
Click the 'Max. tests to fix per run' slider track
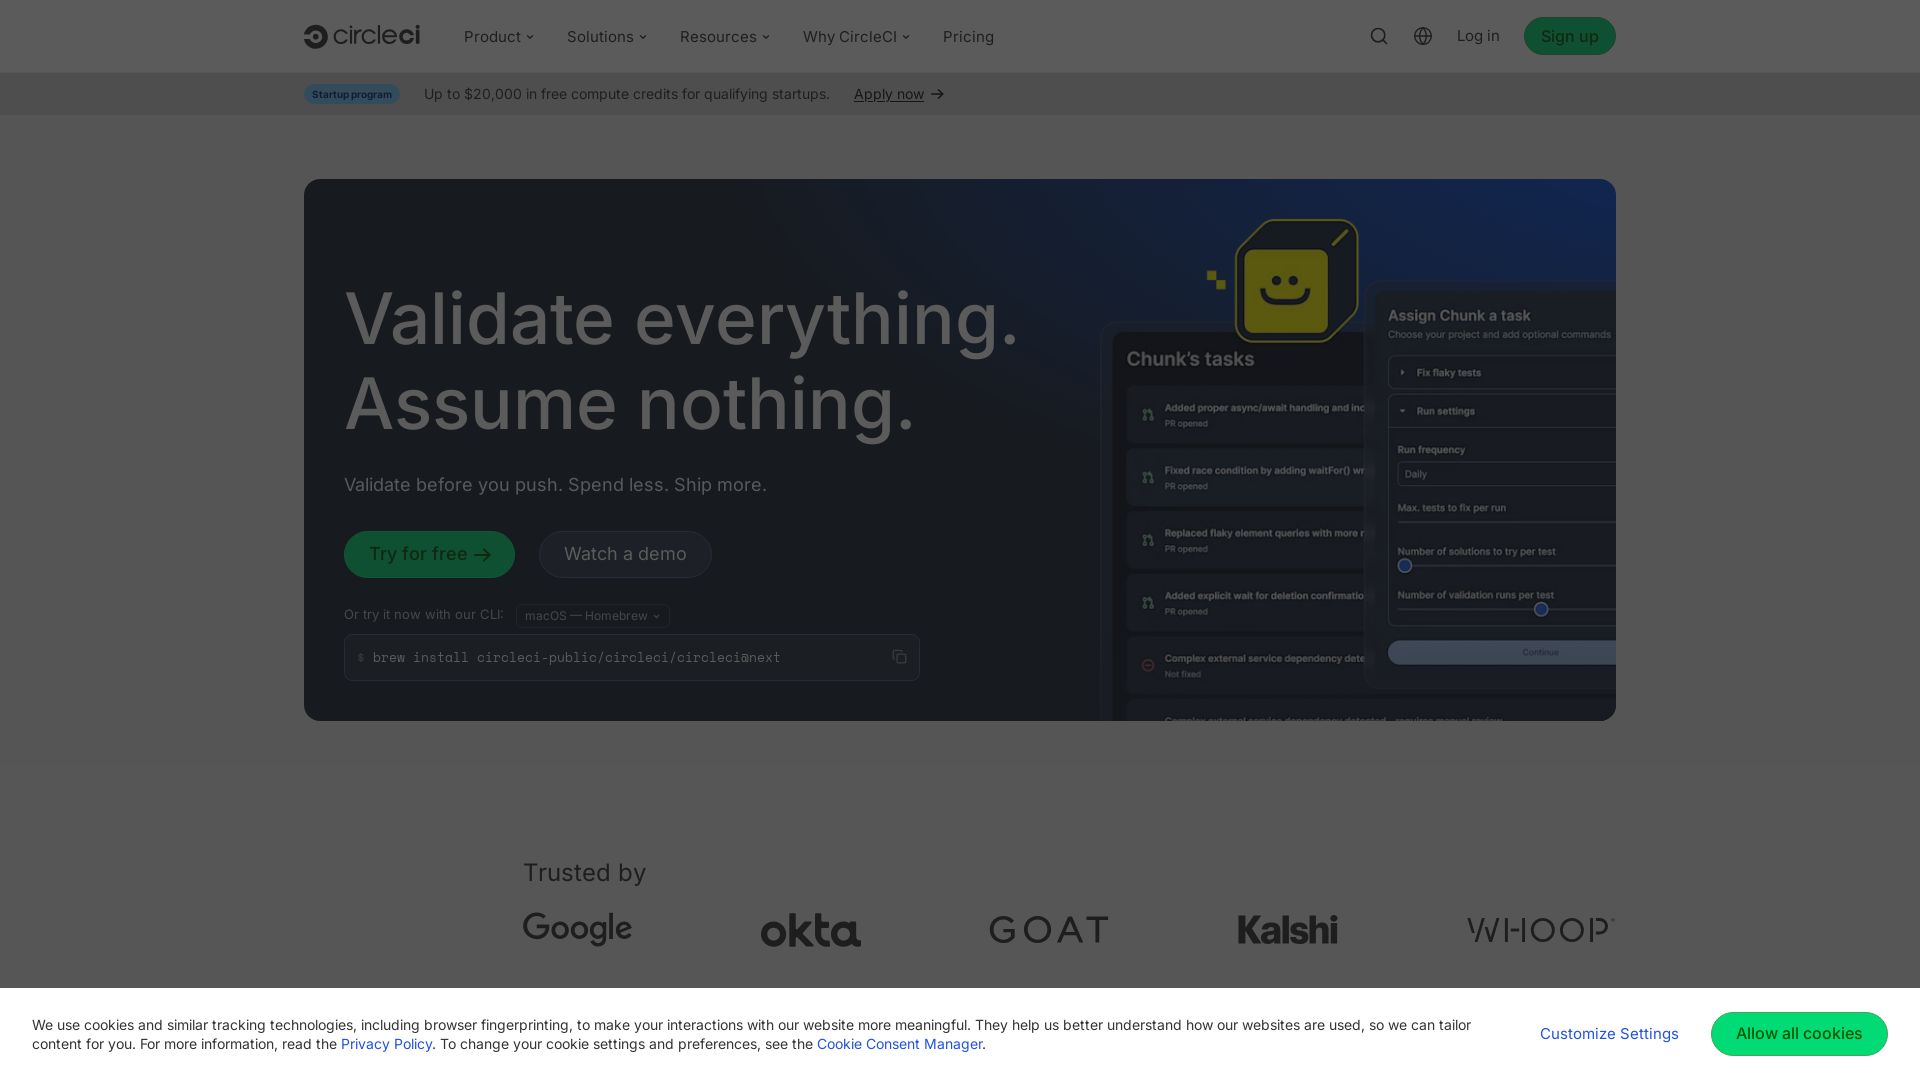(1506, 522)
